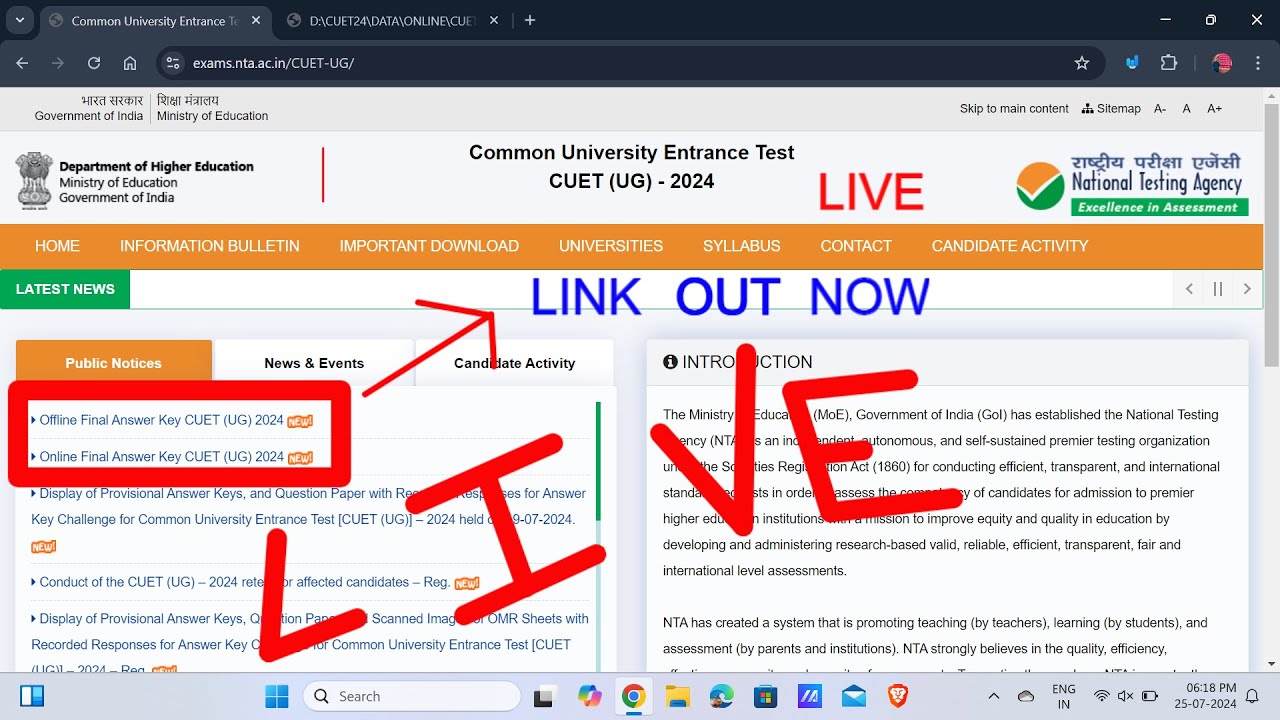Image resolution: width=1280 pixels, height=720 pixels.
Task: Open the Chrome profile avatar
Action: 1222,63
